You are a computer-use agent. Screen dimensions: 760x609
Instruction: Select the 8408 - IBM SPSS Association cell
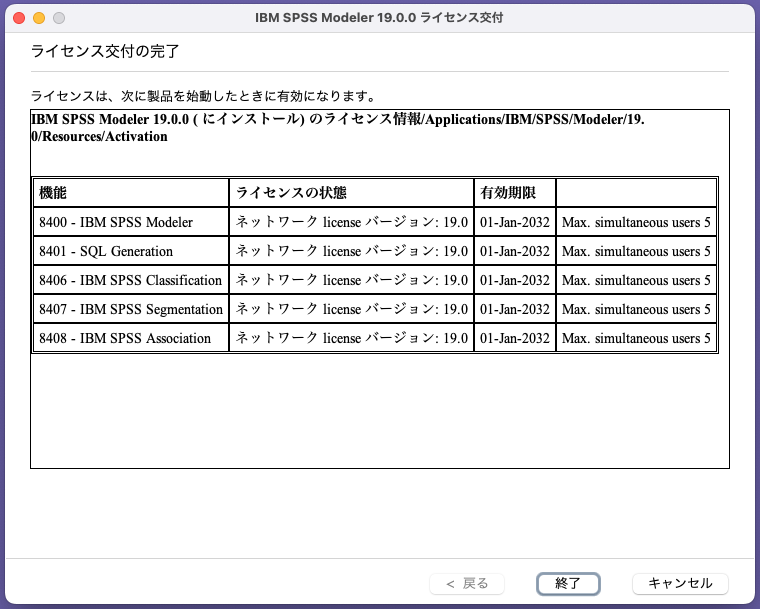pyautogui.click(x=131, y=338)
